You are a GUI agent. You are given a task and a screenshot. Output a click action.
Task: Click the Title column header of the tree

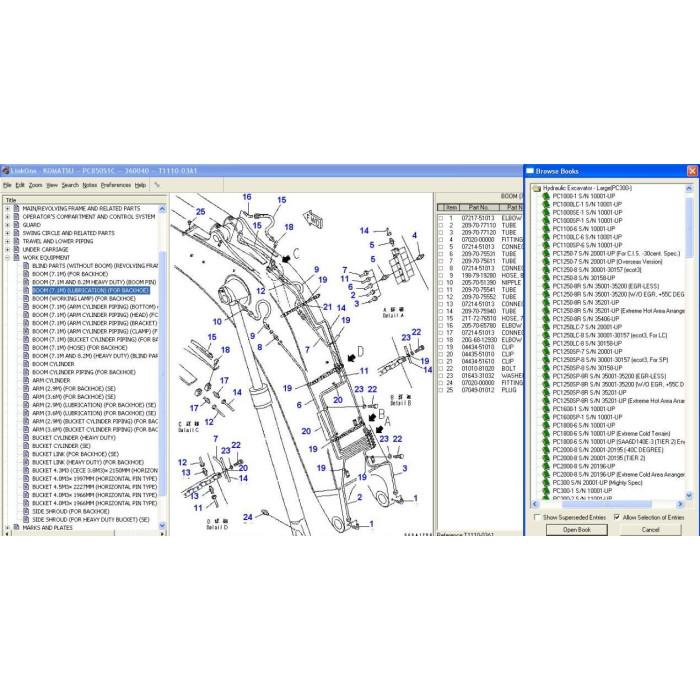tap(85, 200)
